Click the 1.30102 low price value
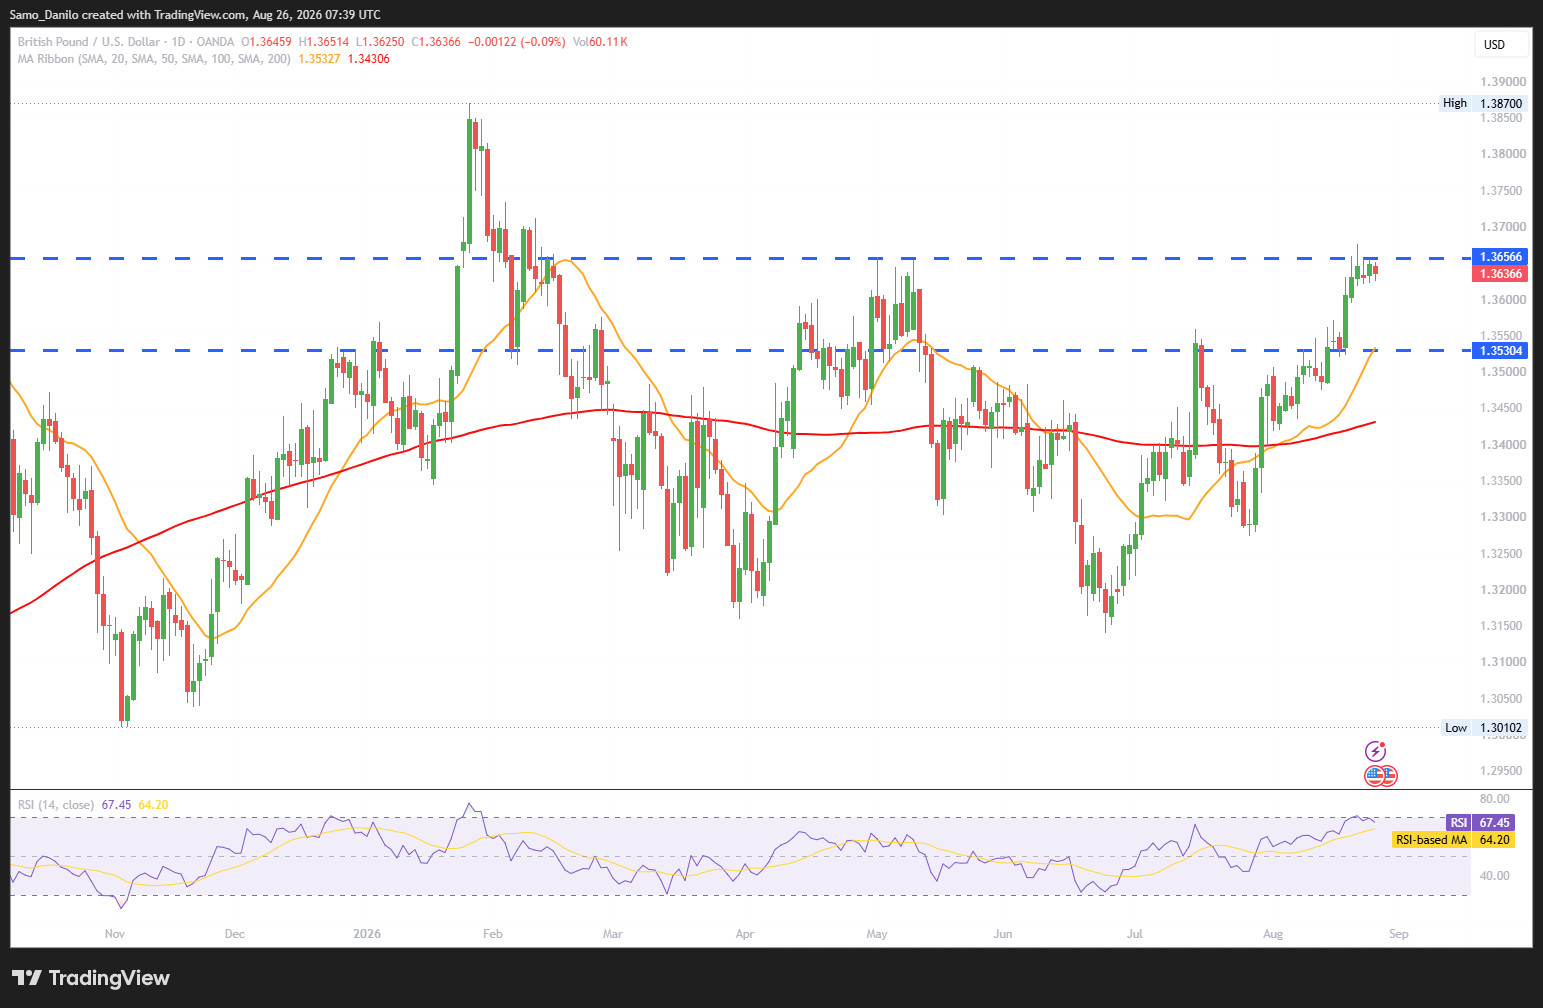Viewport: 1543px width, 1008px height. click(1501, 728)
